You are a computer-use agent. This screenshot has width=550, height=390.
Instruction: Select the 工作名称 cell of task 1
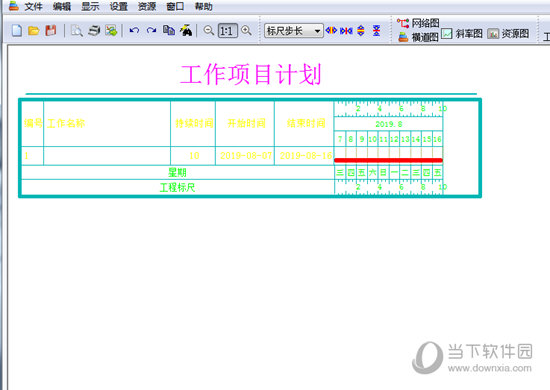coord(107,156)
